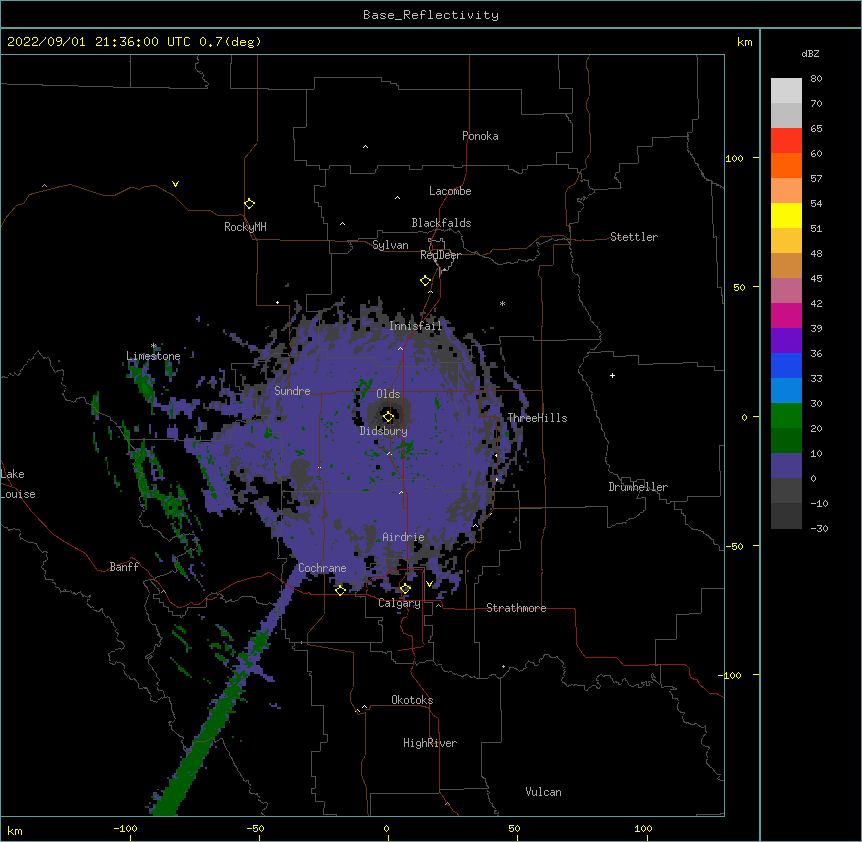This screenshot has width=862, height=842.
Task: Select the dark gray -30 to -10 legend swatch
Action: click(x=786, y=516)
